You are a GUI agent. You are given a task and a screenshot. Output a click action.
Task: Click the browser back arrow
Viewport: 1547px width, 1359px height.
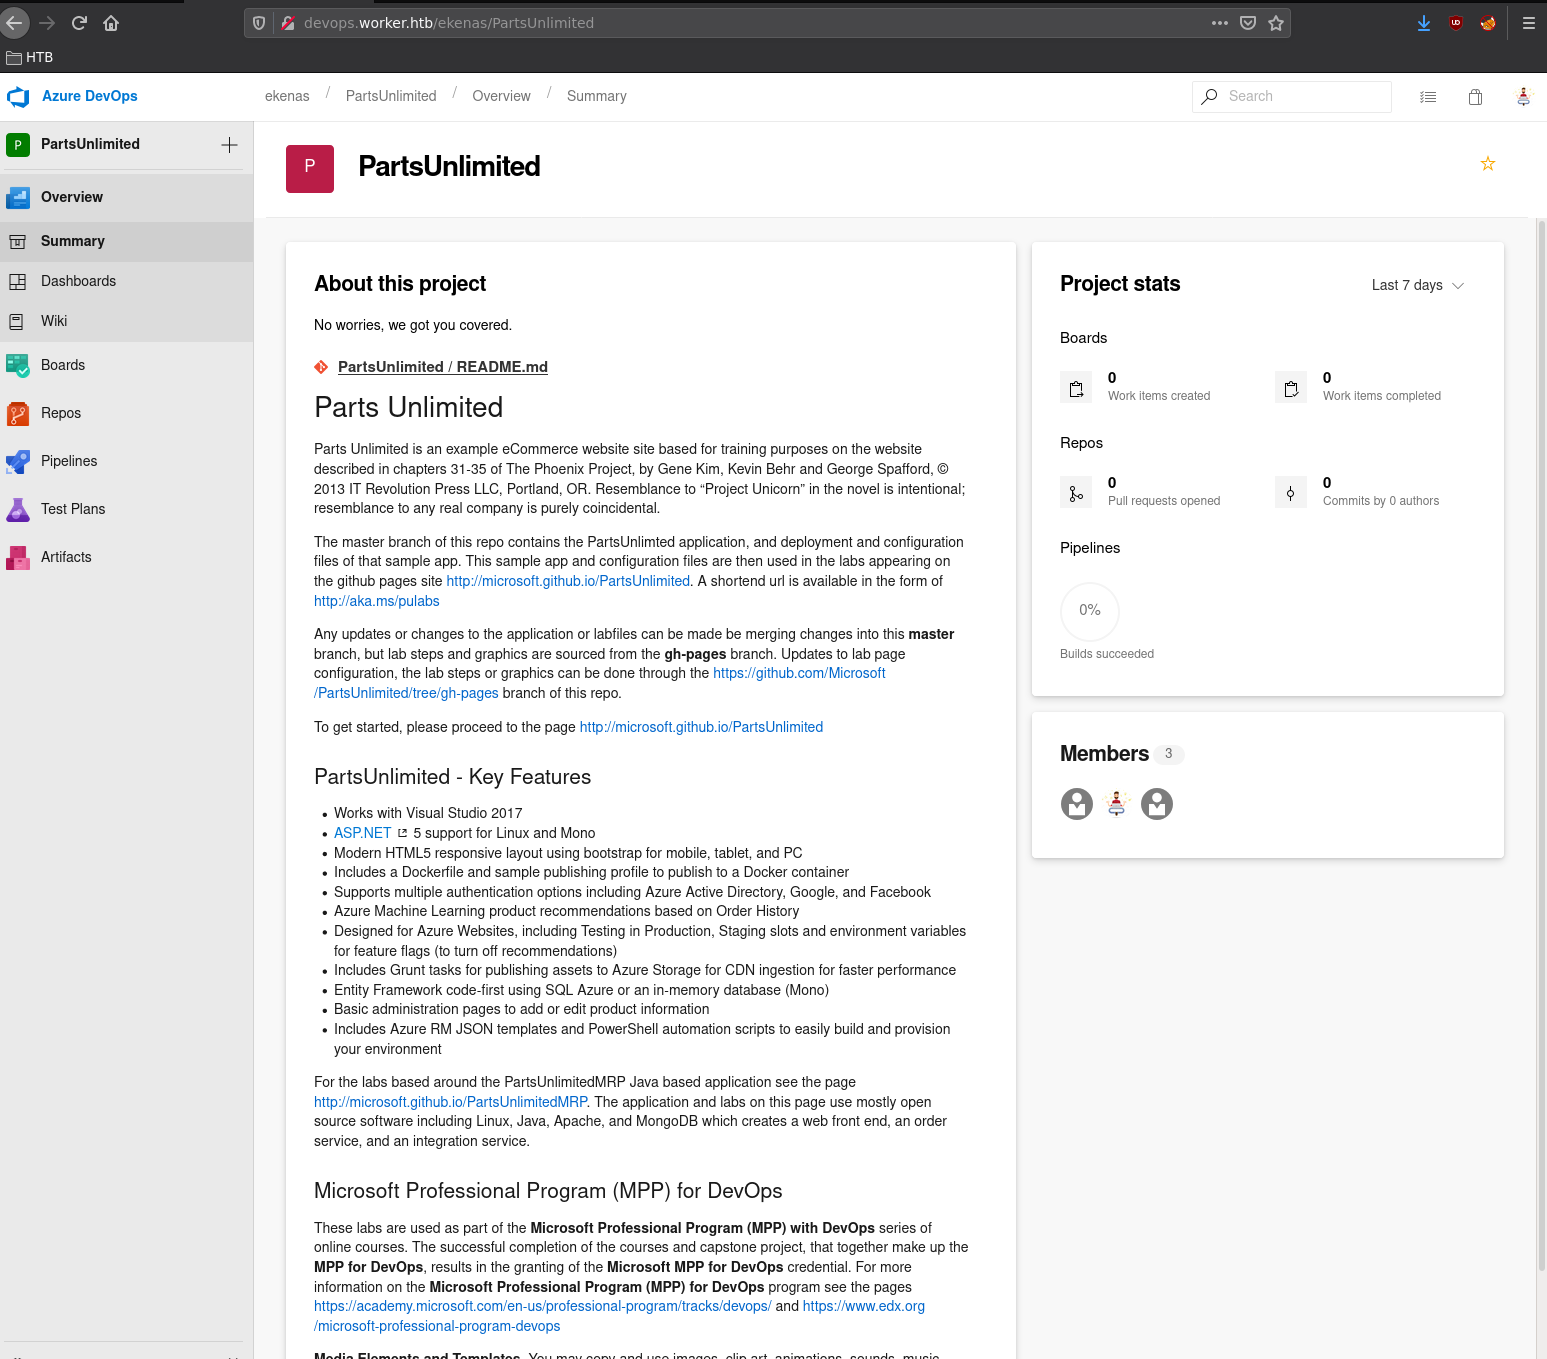click(14, 23)
